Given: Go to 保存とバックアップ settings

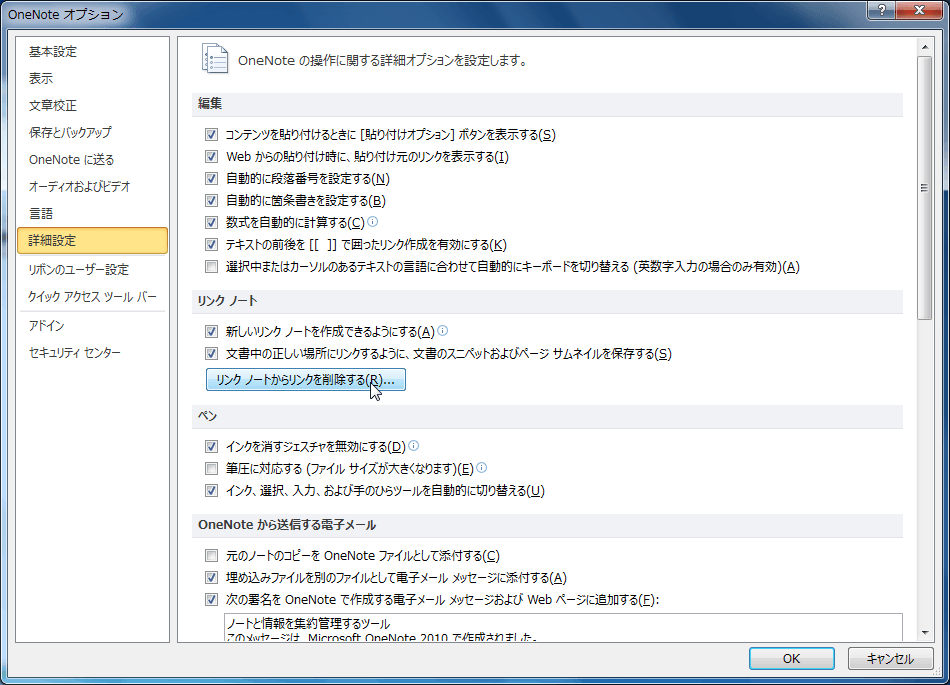Looking at the screenshot, I should [x=92, y=132].
